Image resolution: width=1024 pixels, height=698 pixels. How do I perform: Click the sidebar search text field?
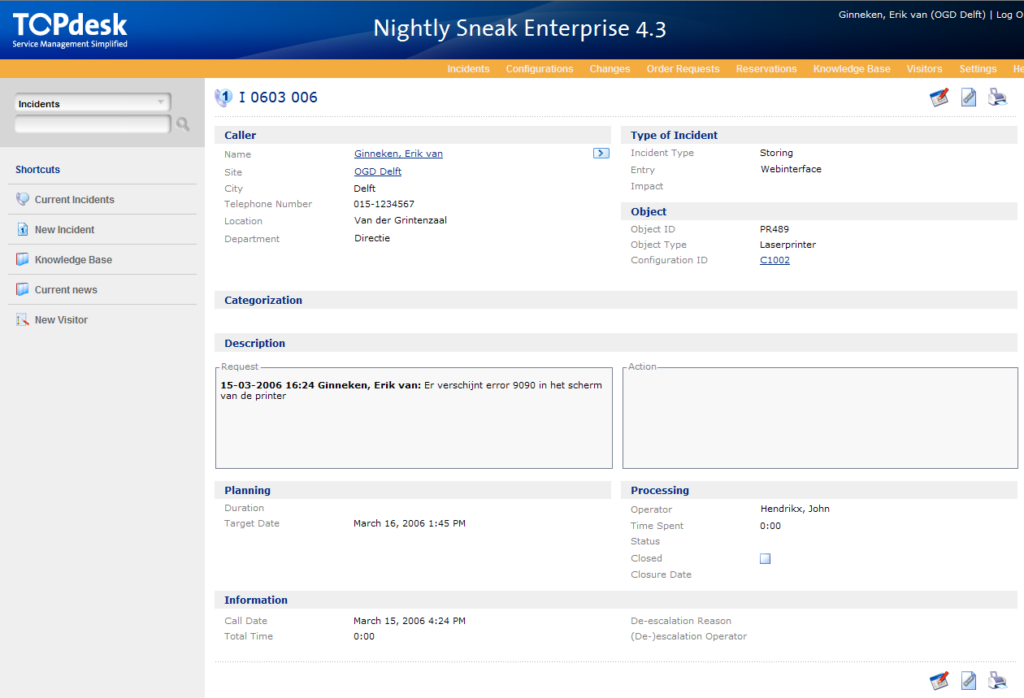[92, 125]
